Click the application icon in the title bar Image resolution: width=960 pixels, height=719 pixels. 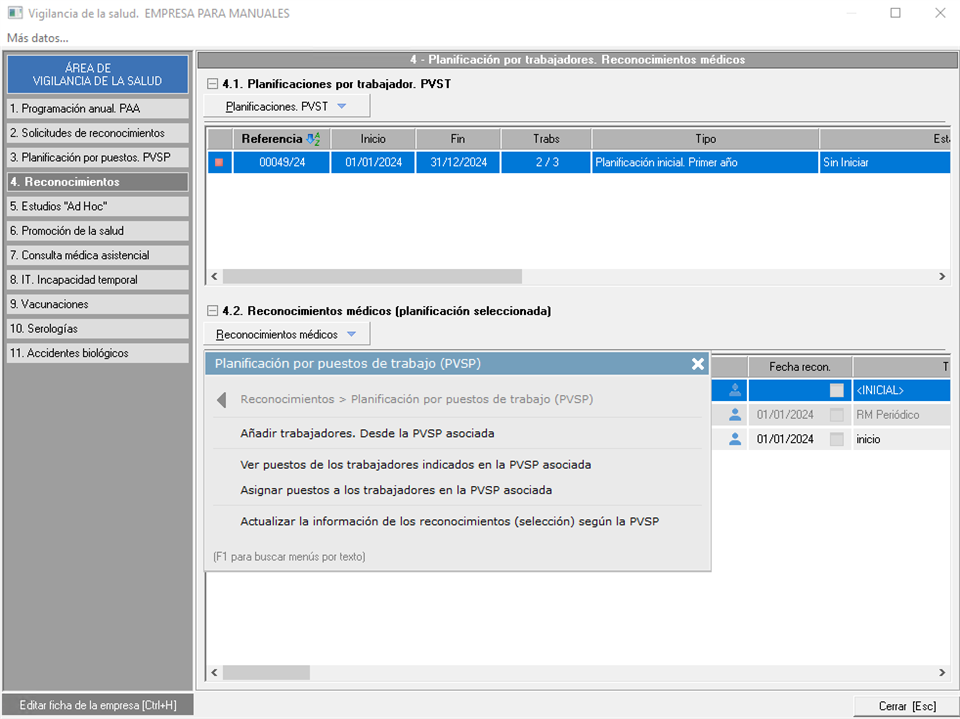pos(15,13)
